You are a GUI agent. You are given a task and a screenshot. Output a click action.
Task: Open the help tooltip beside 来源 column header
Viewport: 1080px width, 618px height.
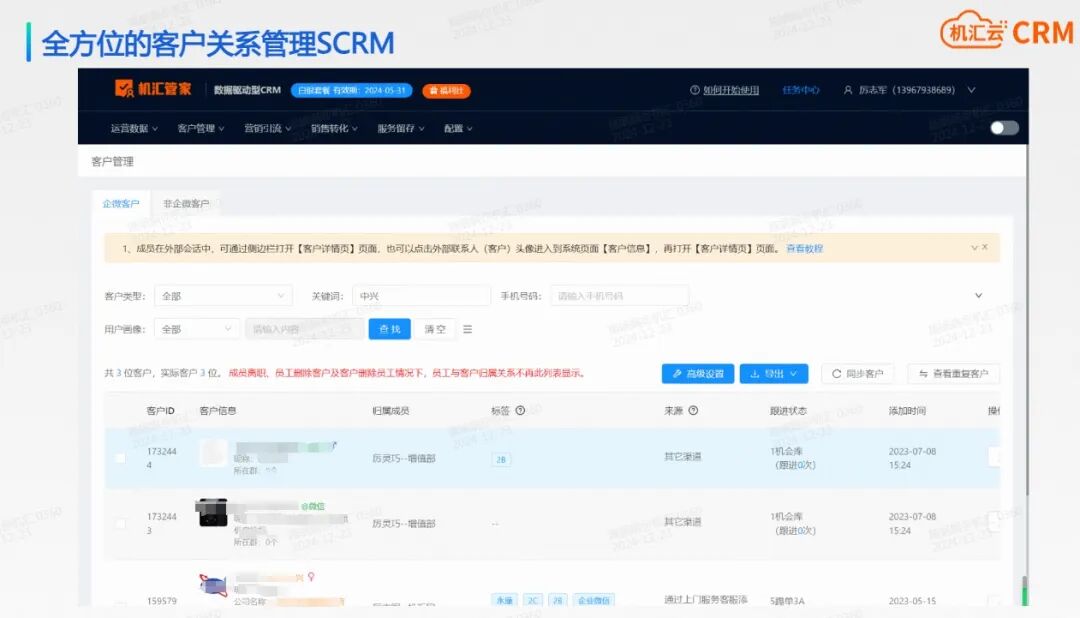pyautogui.click(x=693, y=409)
